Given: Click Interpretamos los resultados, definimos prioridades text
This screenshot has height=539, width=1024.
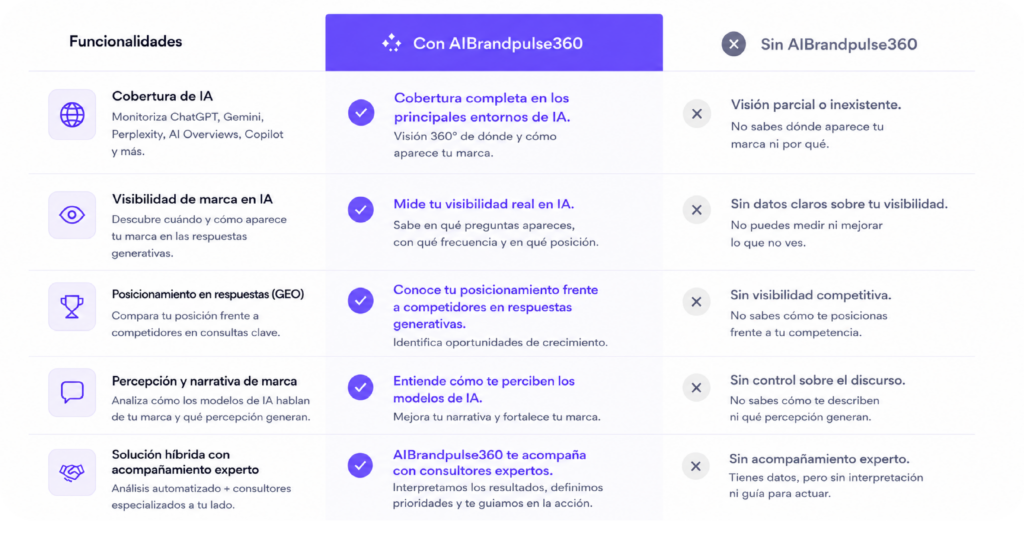Looking at the screenshot, I should [x=498, y=495].
